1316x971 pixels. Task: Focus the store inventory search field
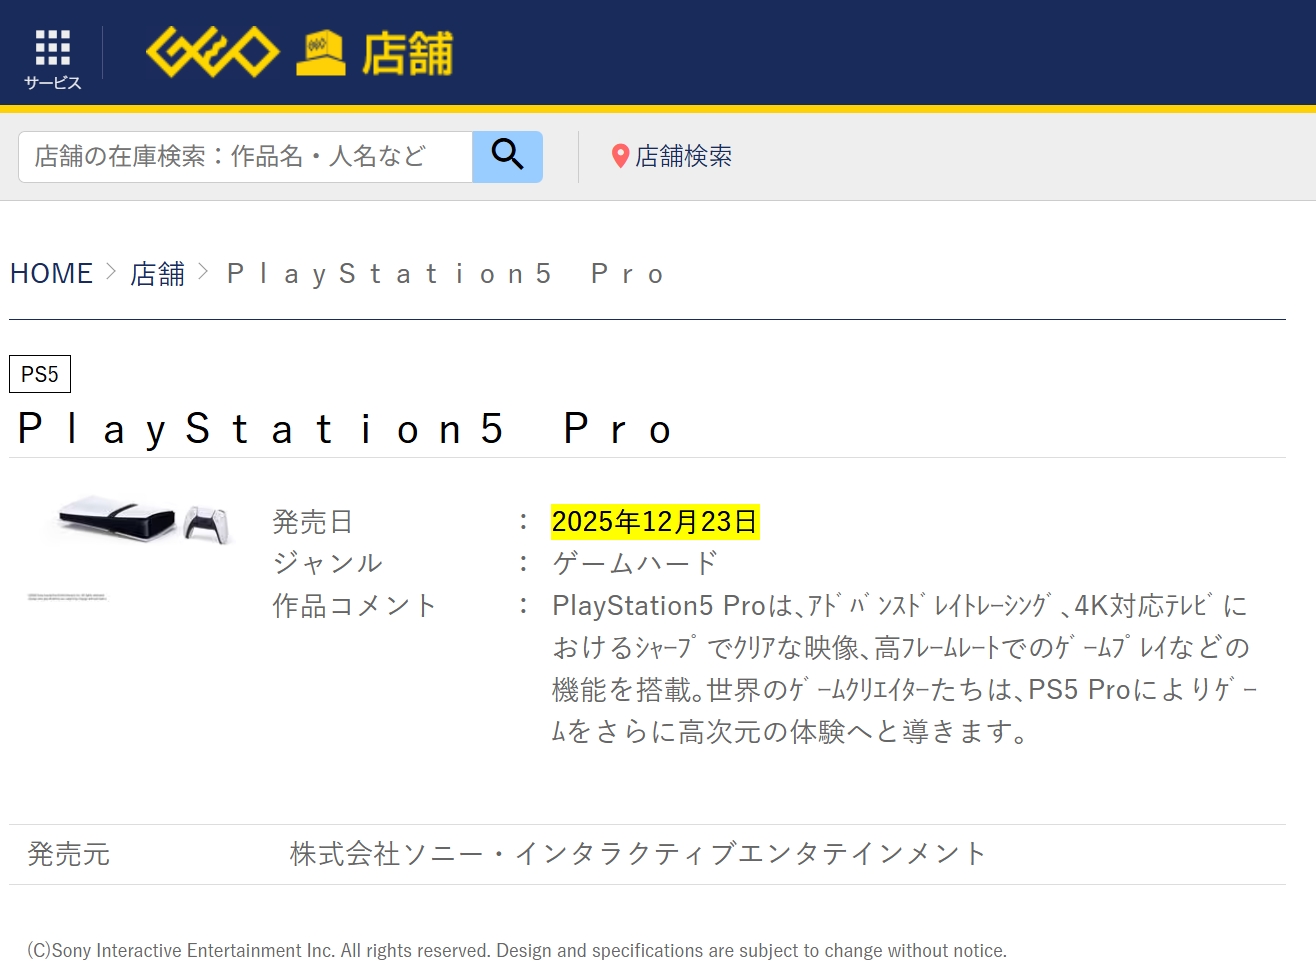(x=245, y=157)
